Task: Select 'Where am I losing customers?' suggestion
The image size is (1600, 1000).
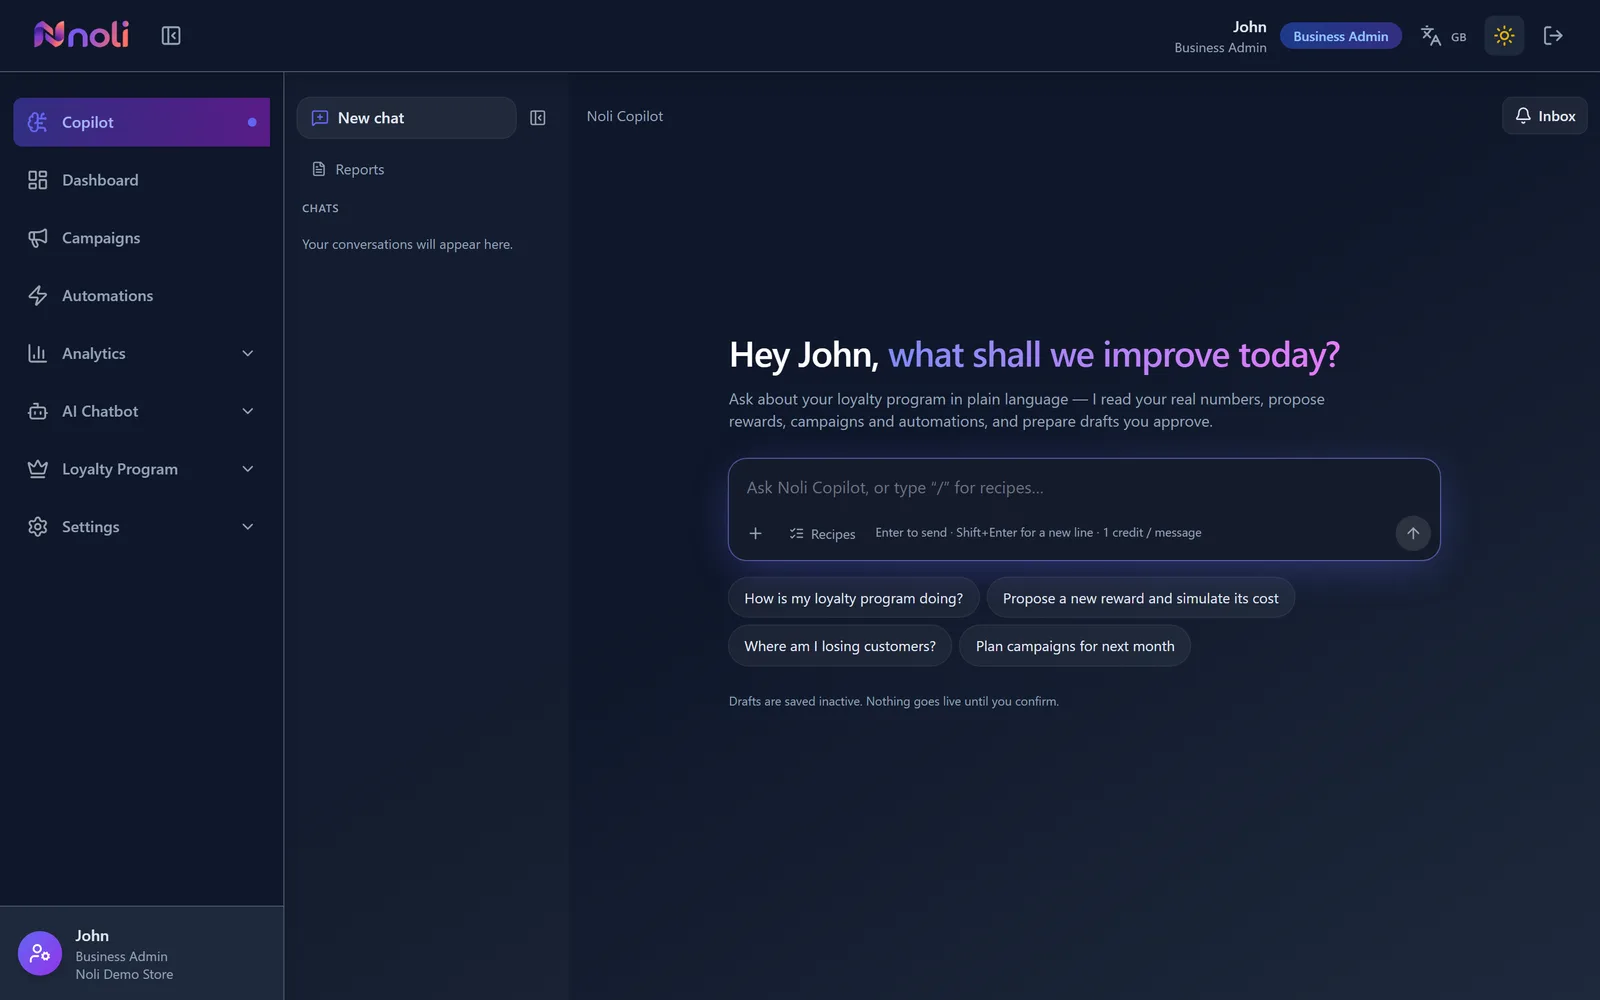Action: pyautogui.click(x=840, y=646)
